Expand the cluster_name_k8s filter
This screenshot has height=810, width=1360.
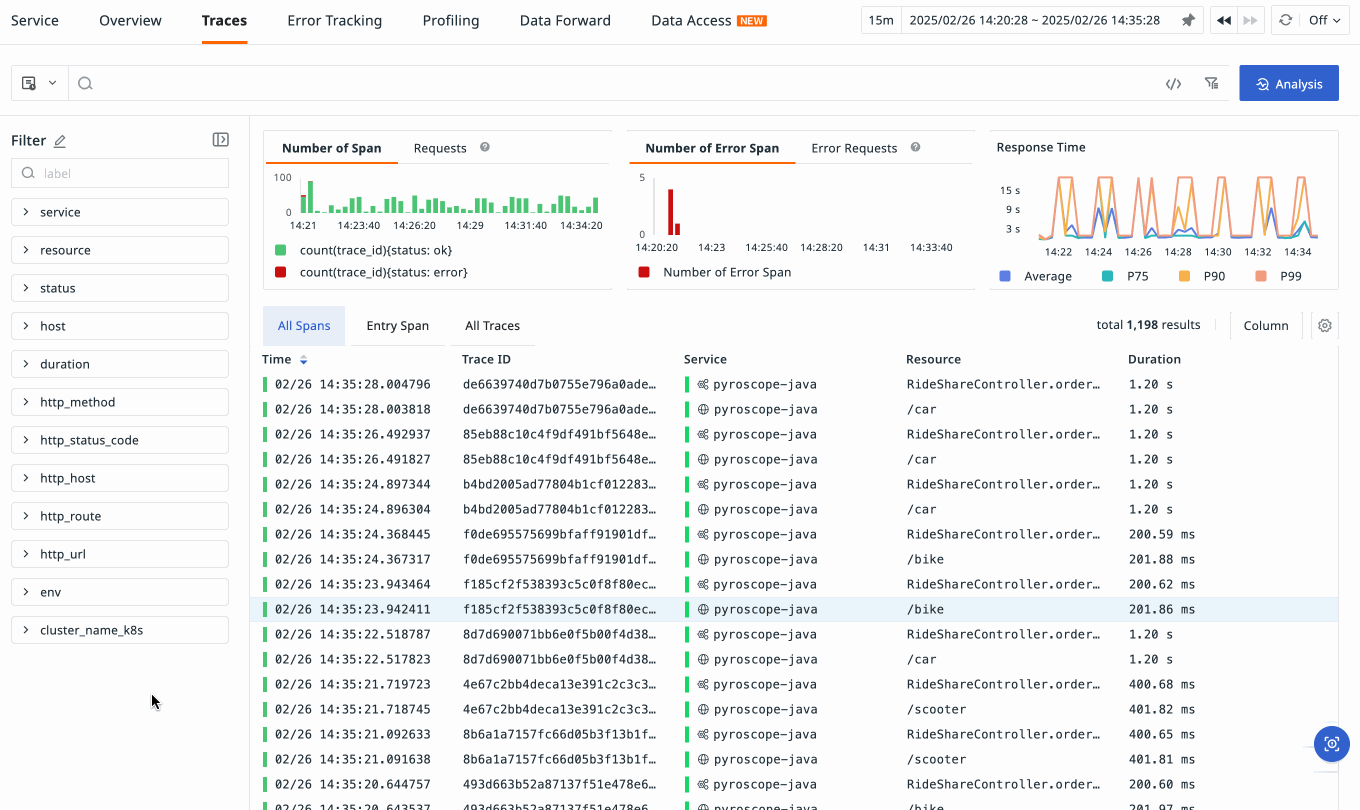[120, 630]
